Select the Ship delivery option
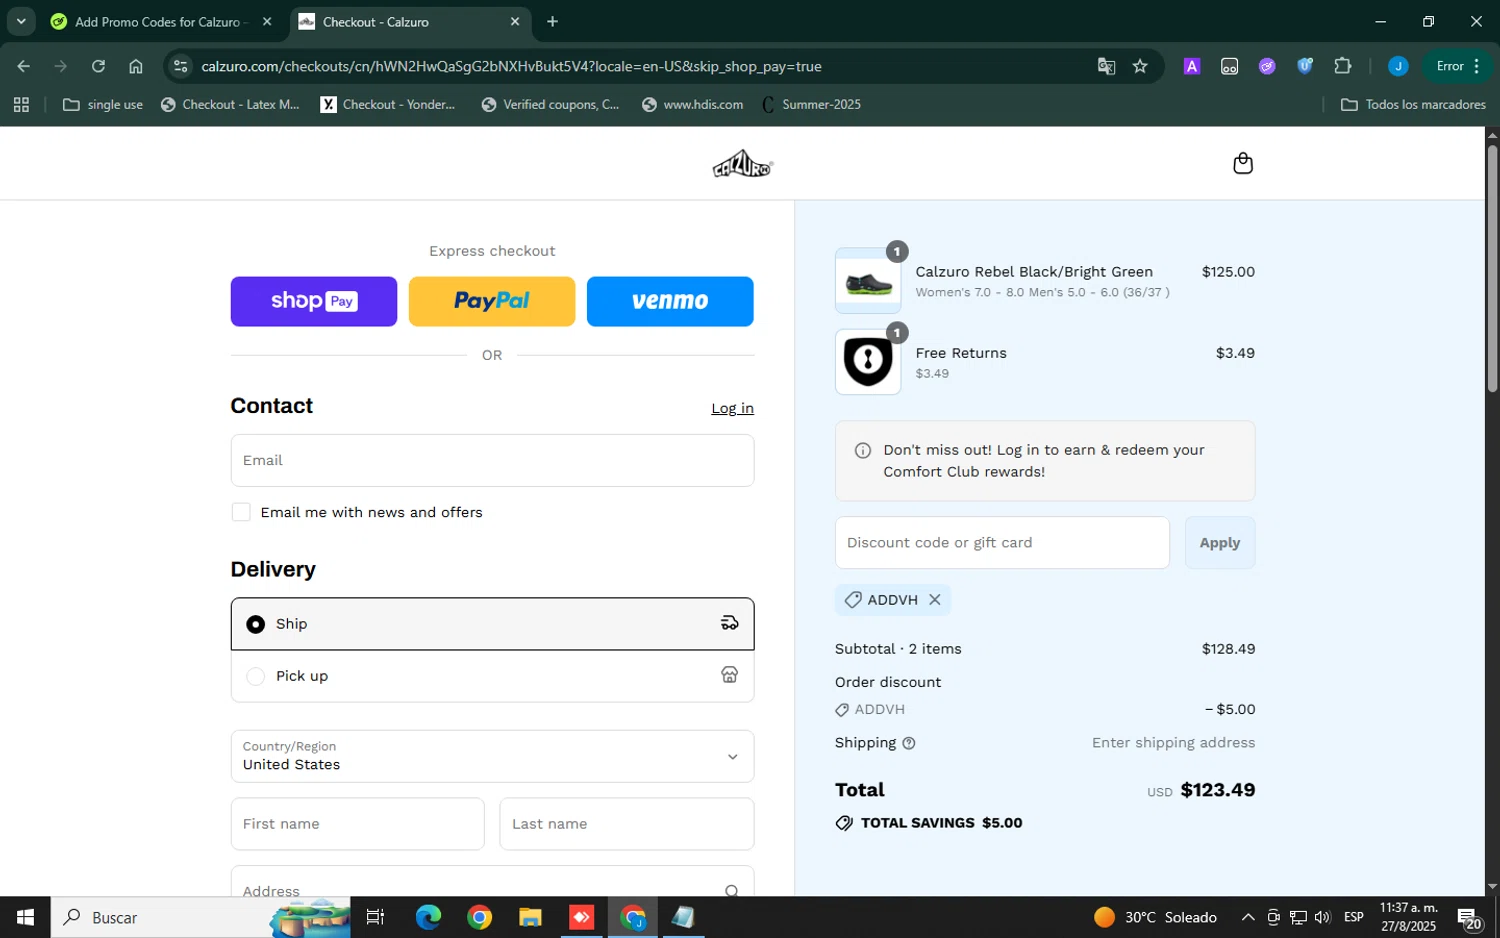The image size is (1500, 938). (x=492, y=624)
